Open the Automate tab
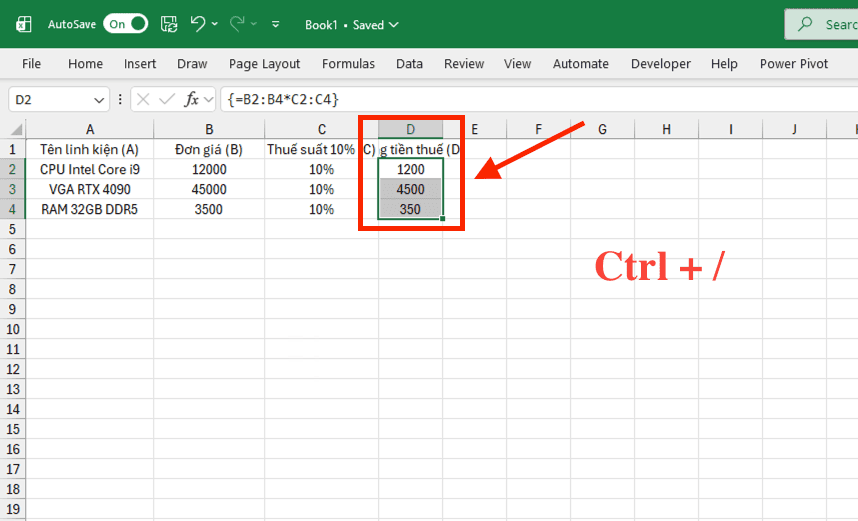This screenshot has width=858, height=521. [581, 63]
